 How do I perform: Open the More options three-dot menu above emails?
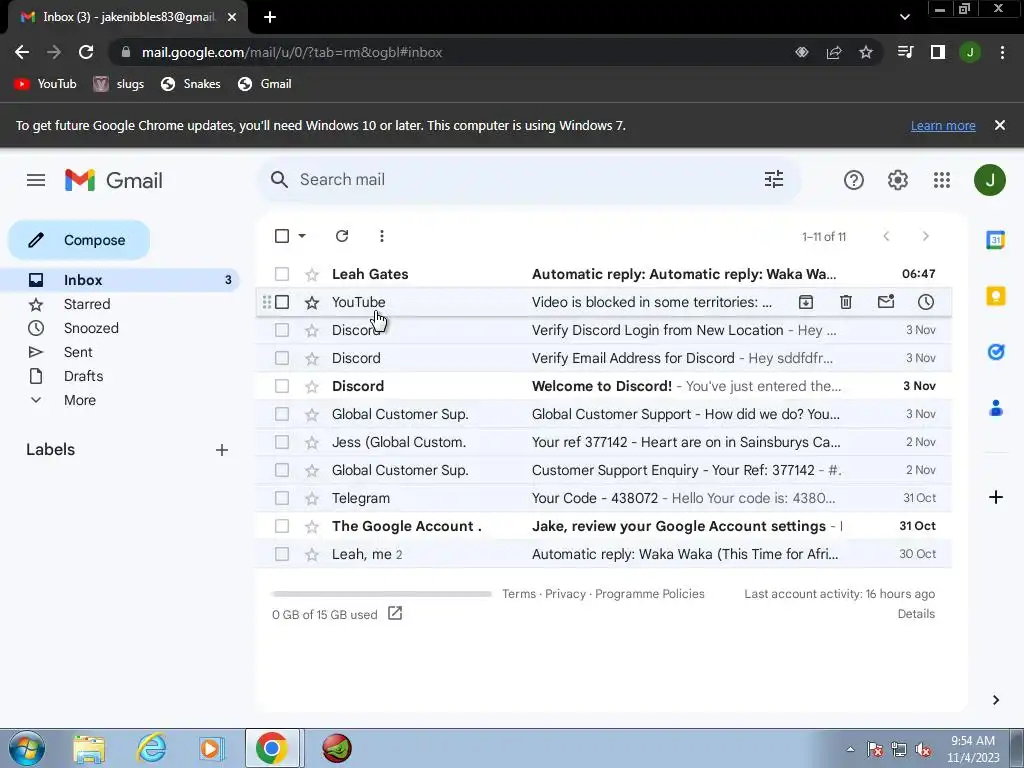tap(382, 236)
